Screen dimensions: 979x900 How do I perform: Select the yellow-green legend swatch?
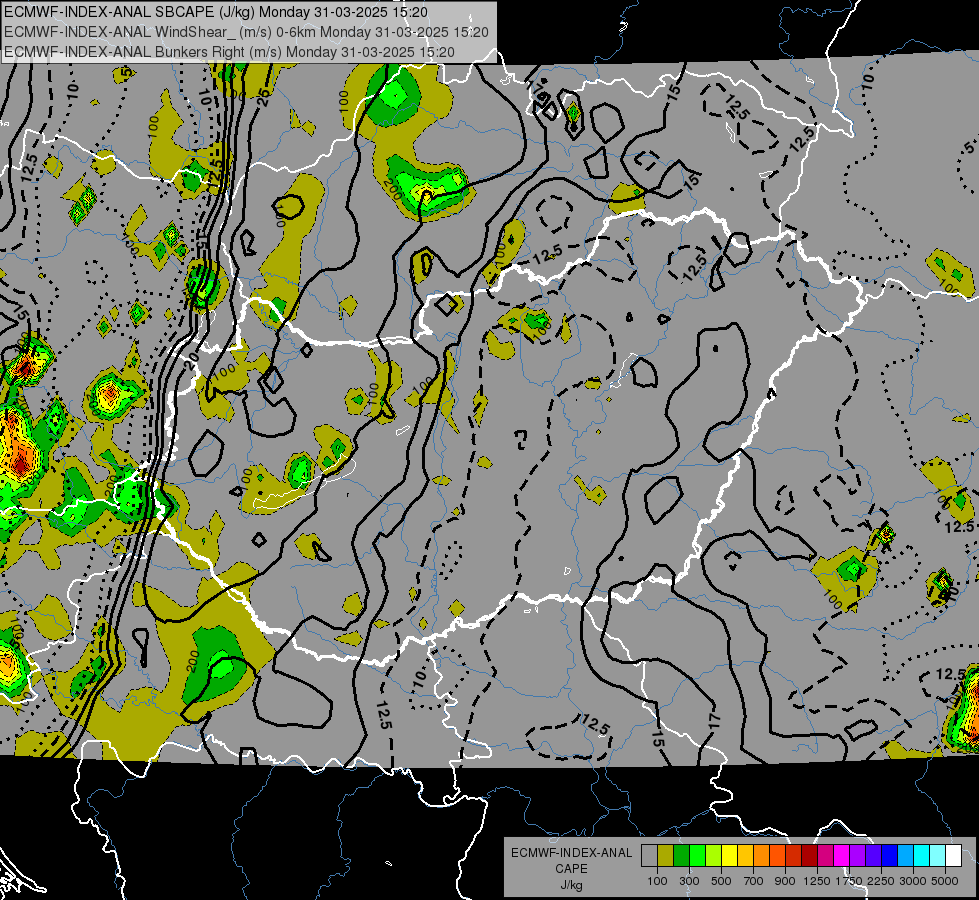(713, 855)
